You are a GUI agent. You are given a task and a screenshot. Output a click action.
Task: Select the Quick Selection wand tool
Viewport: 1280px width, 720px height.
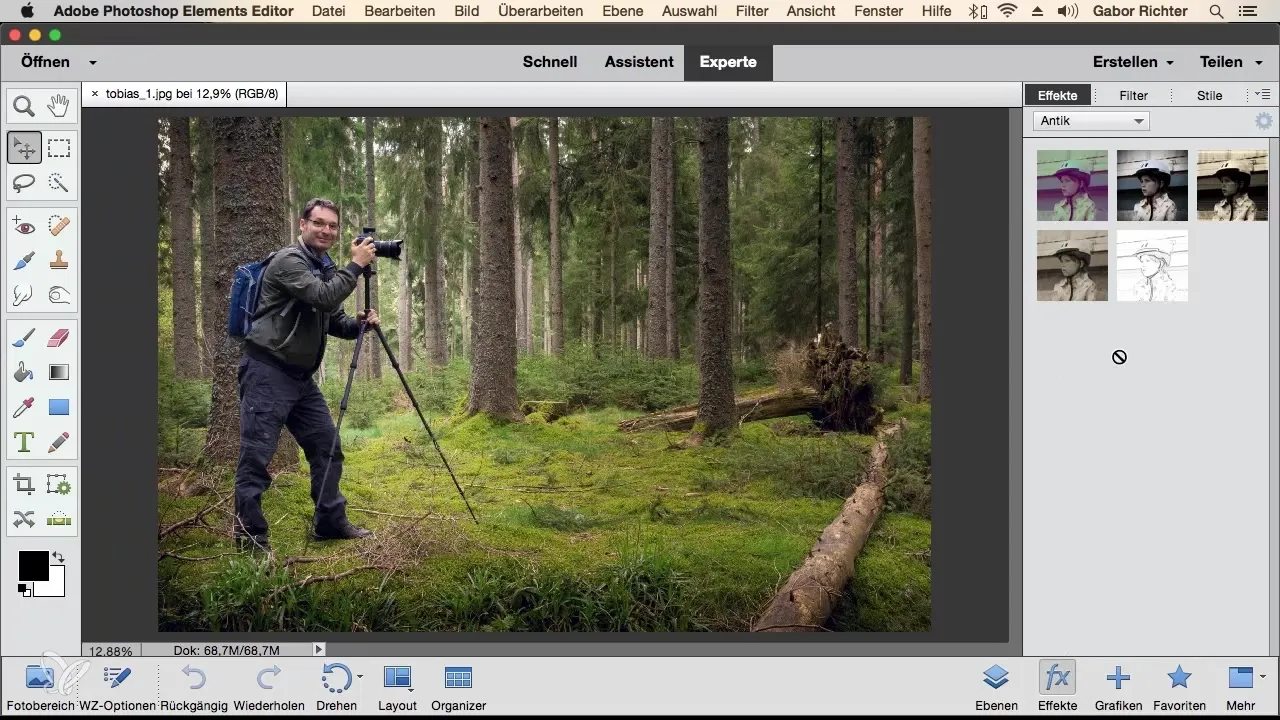[59, 183]
